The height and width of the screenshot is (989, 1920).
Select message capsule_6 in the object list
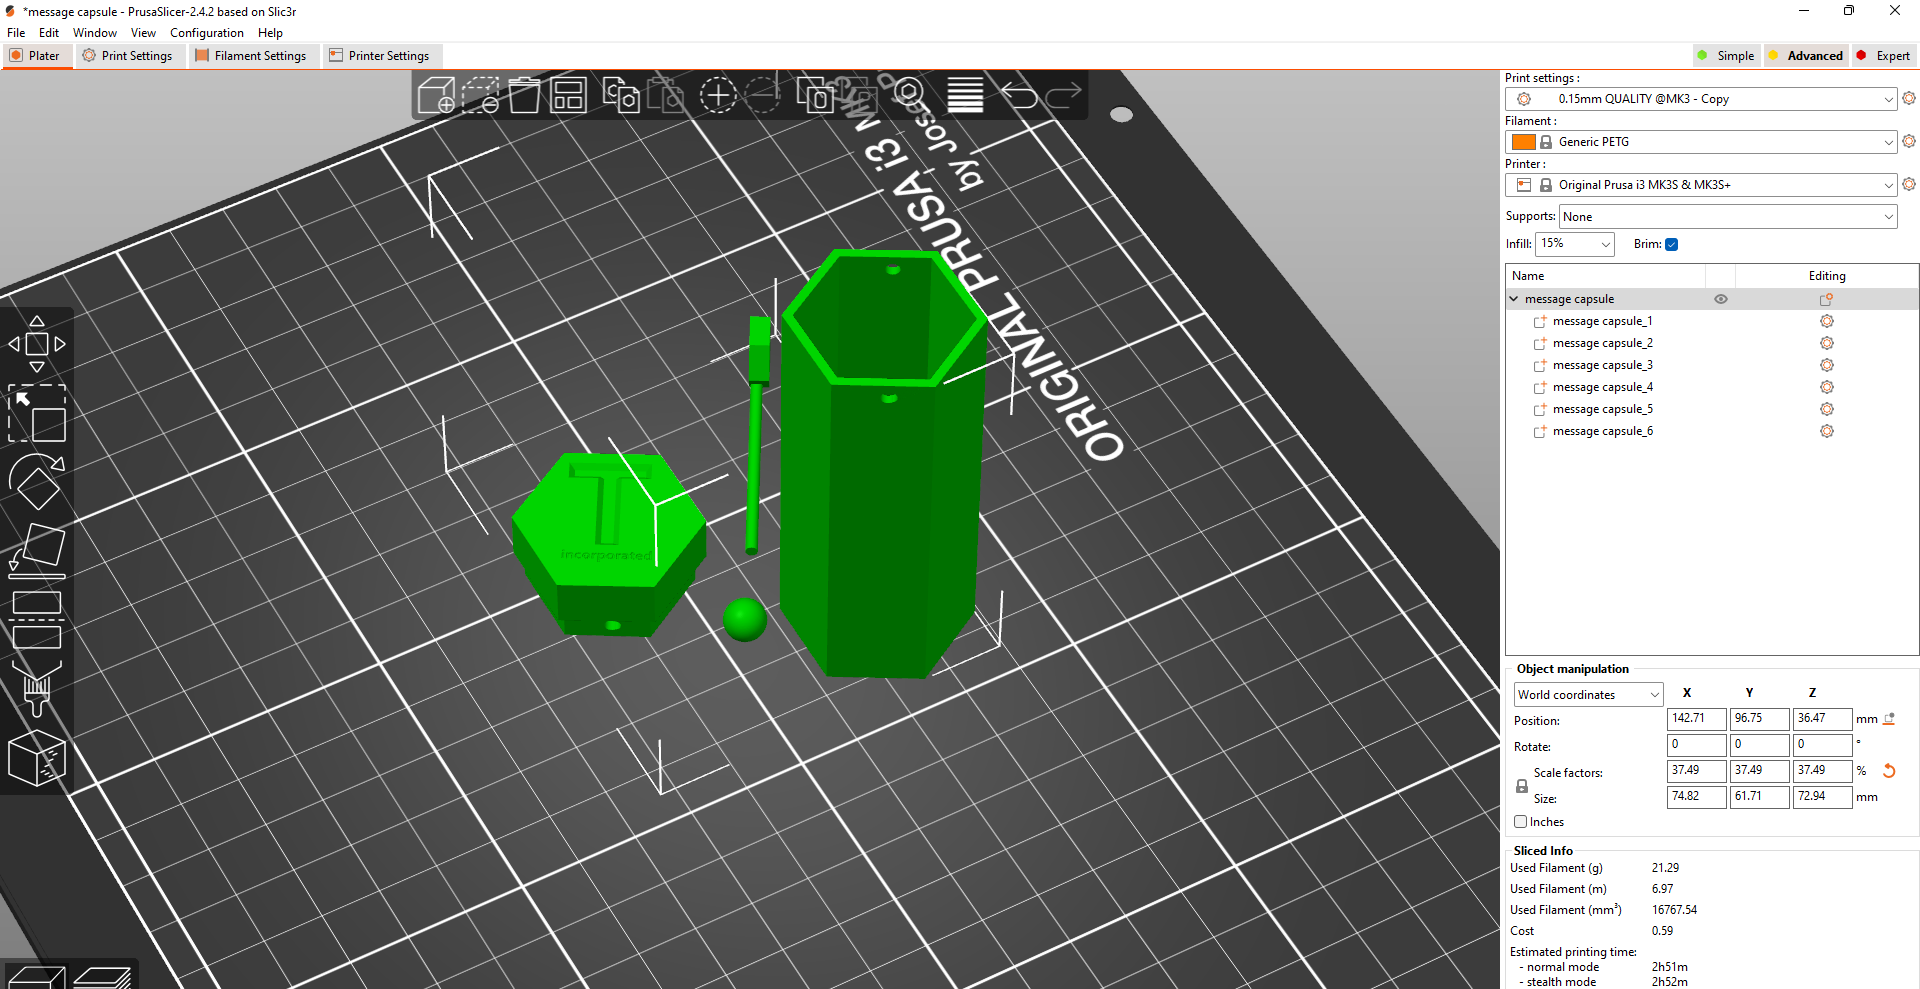tap(1602, 431)
